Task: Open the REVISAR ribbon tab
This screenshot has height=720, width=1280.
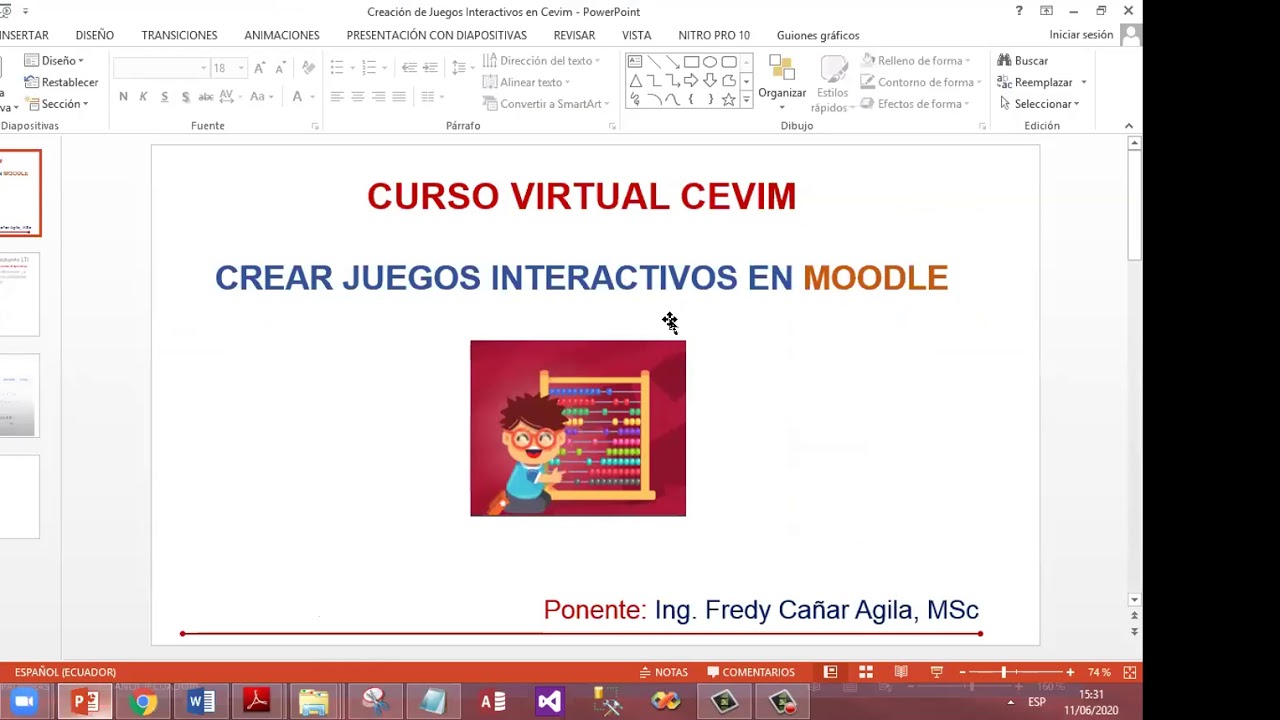Action: tap(574, 35)
